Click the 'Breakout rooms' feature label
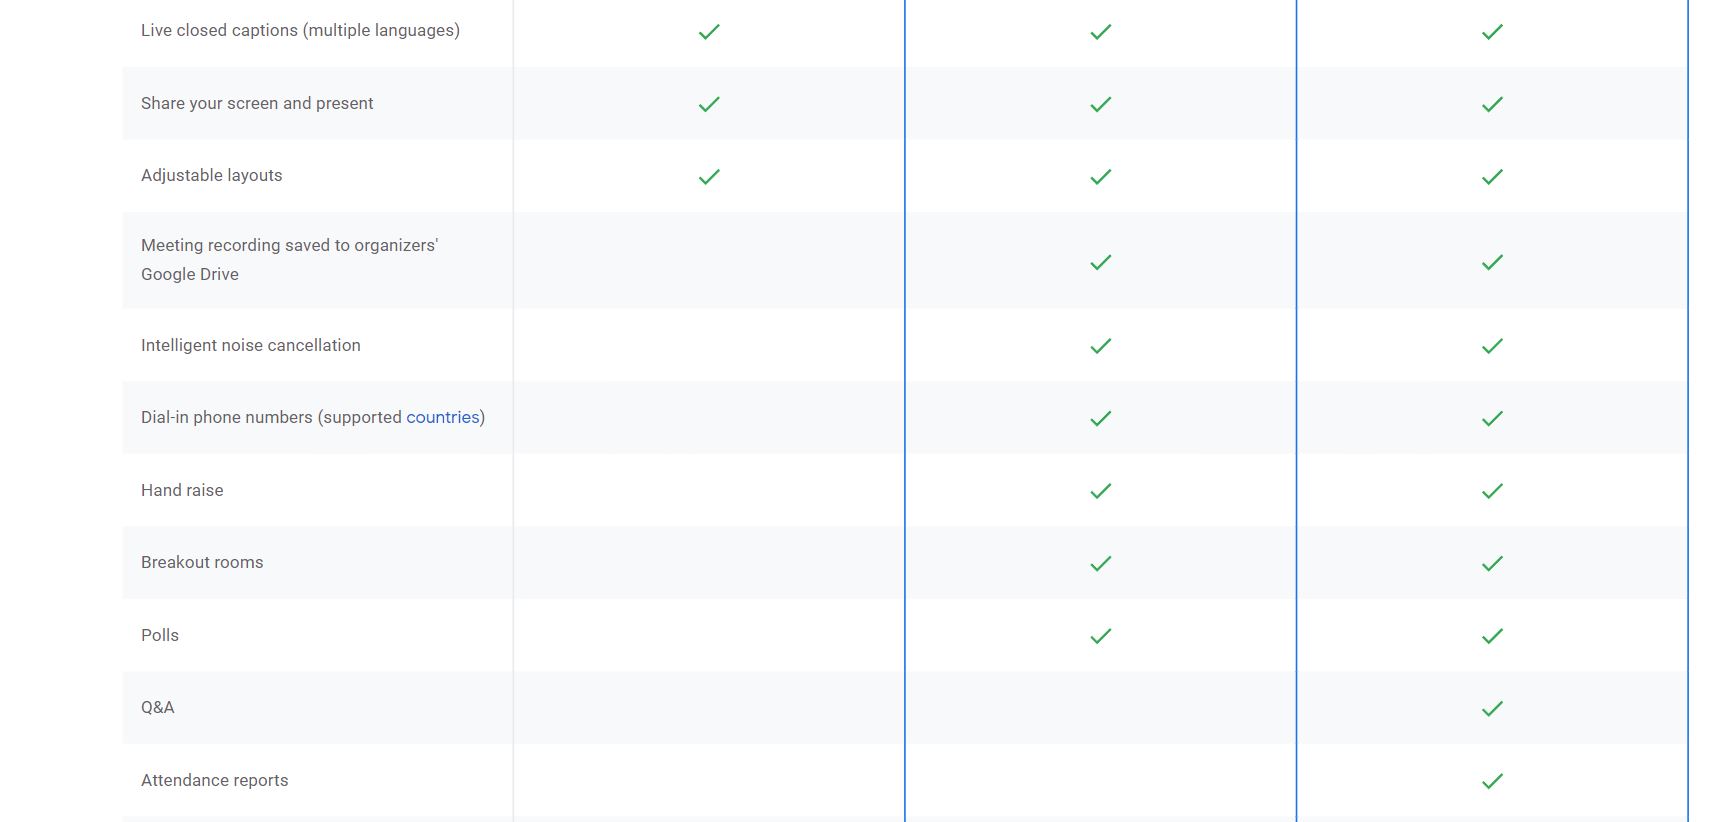This screenshot has width=1720, height=822. tap(202, 562)
